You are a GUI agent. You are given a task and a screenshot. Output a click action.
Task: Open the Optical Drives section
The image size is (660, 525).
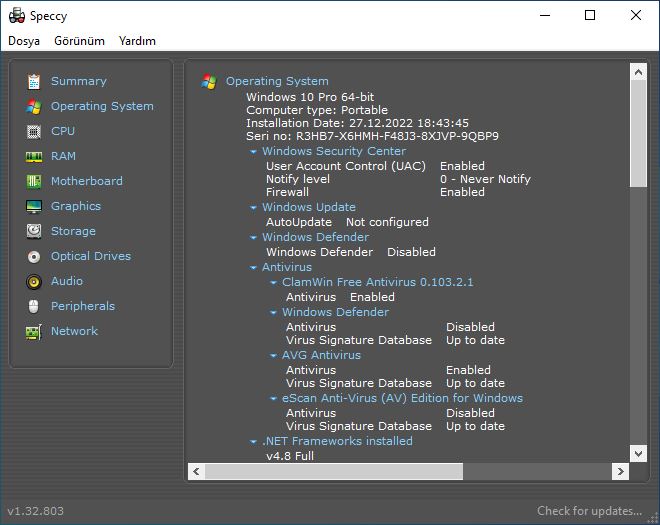point(91,256)
